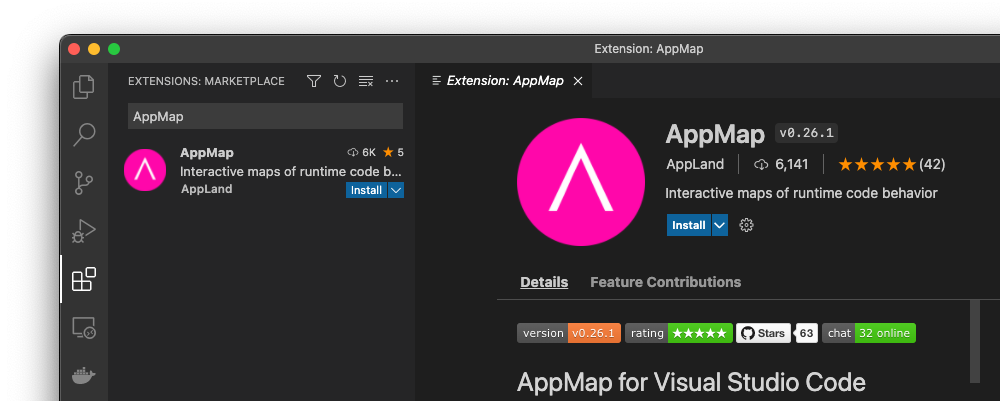Open the manage gear for AppMap extension

pos(746,225)
